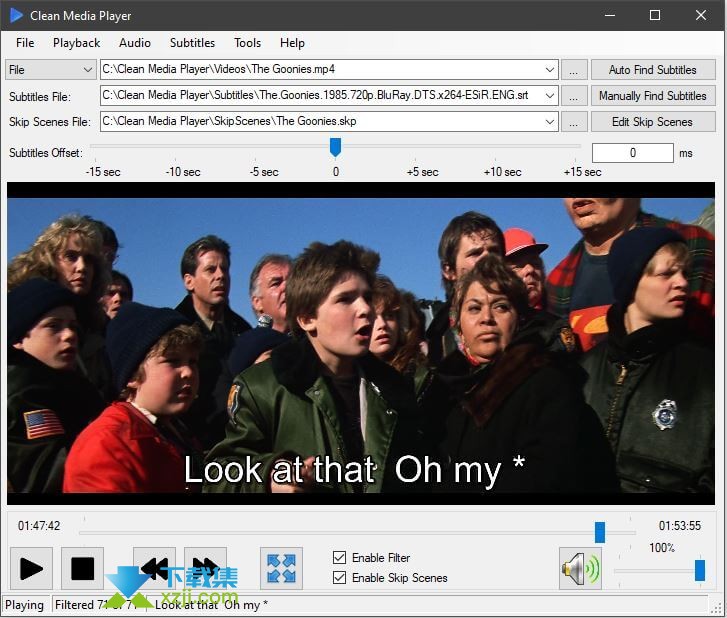This screenshot has width=727, height=618.
Task: Click the playback seek bar handle
Action: click(x=599, y=532)
